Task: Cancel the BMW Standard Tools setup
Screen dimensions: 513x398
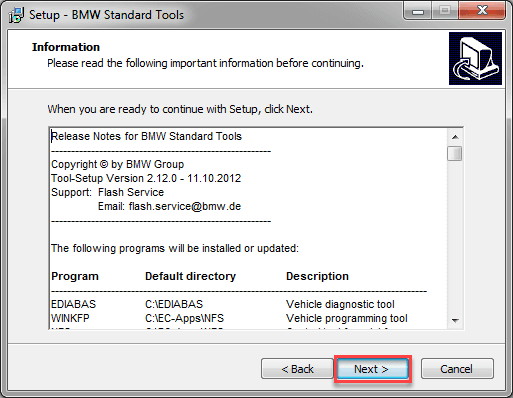Action: (457, 369)
